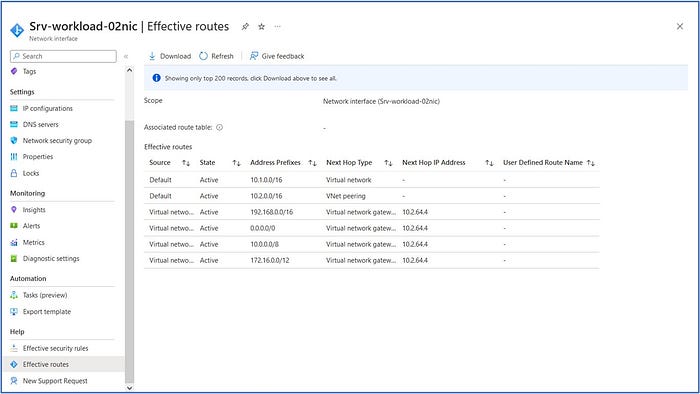Screen dimensions: 700x394
Task: Click the Network security group shield icon
Action: tap(14, 141)
